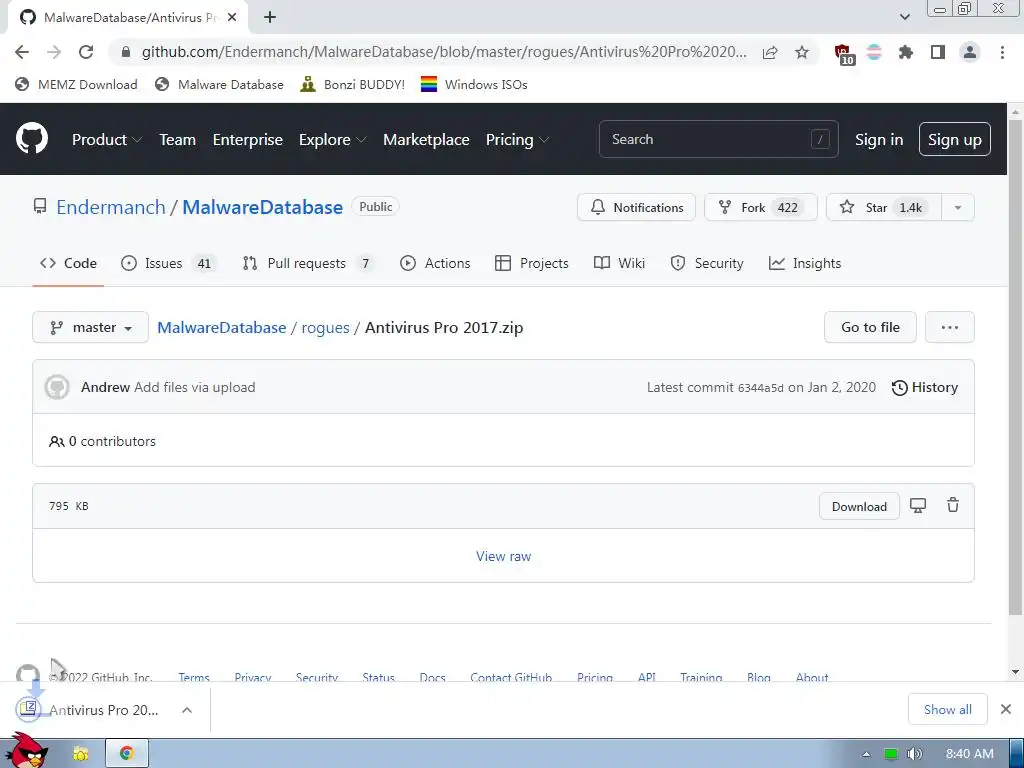The height and width of the screenshot is (768, 1024).
Task: Click Show all downloads
Action: pos(948,709)
